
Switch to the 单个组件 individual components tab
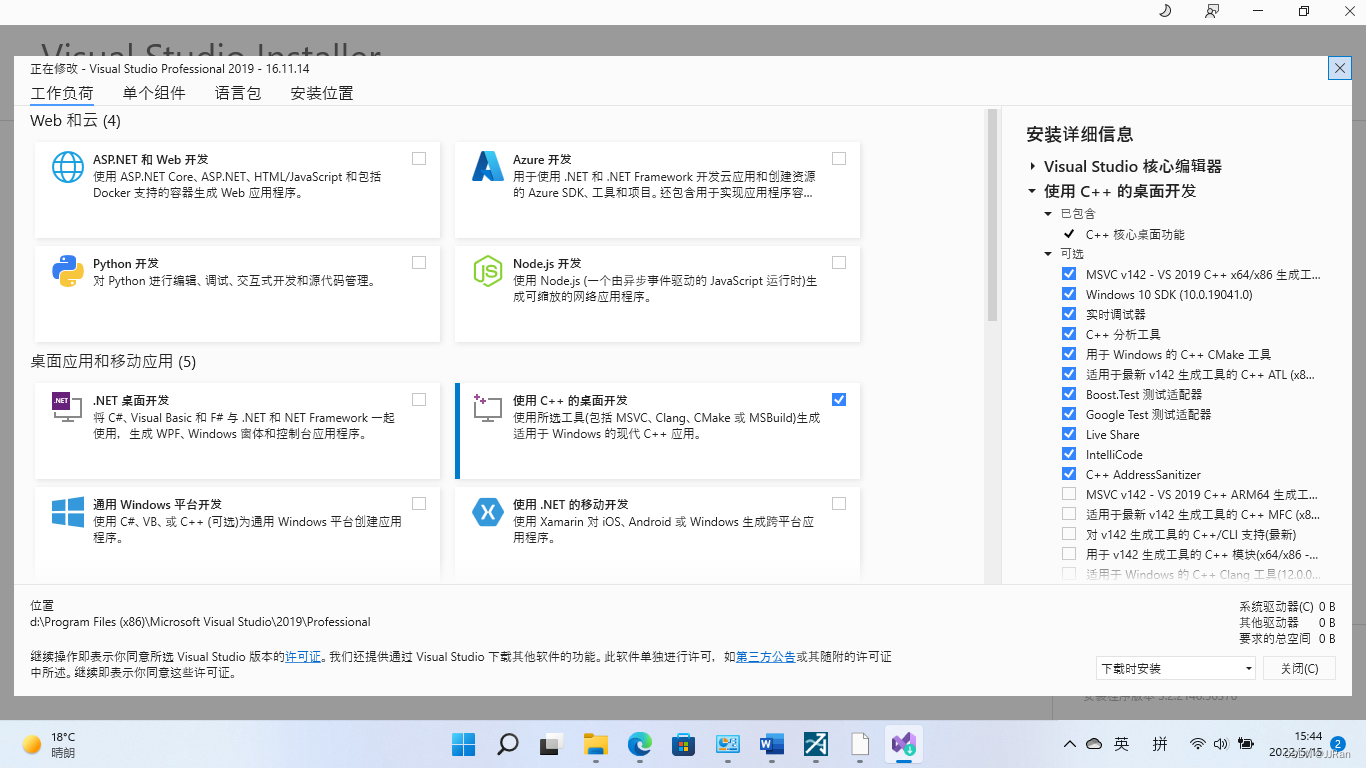point(154,93)
